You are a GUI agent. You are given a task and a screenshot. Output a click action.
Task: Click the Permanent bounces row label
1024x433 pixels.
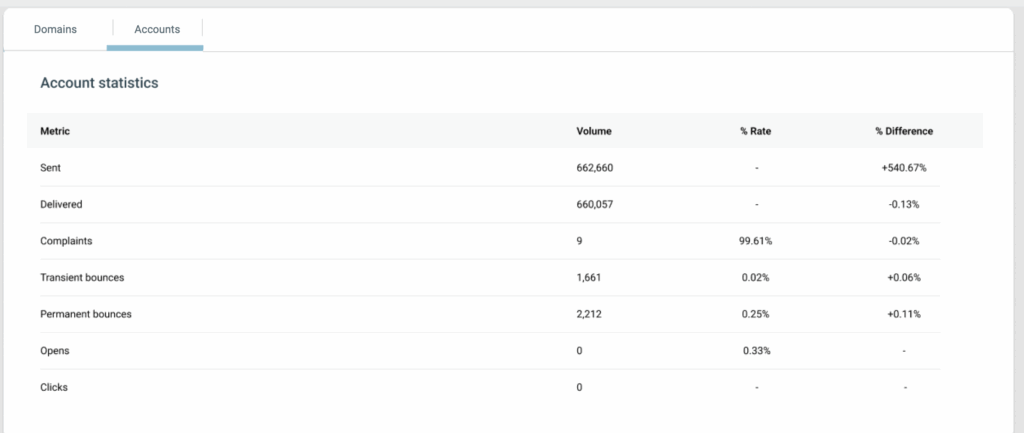86,314
